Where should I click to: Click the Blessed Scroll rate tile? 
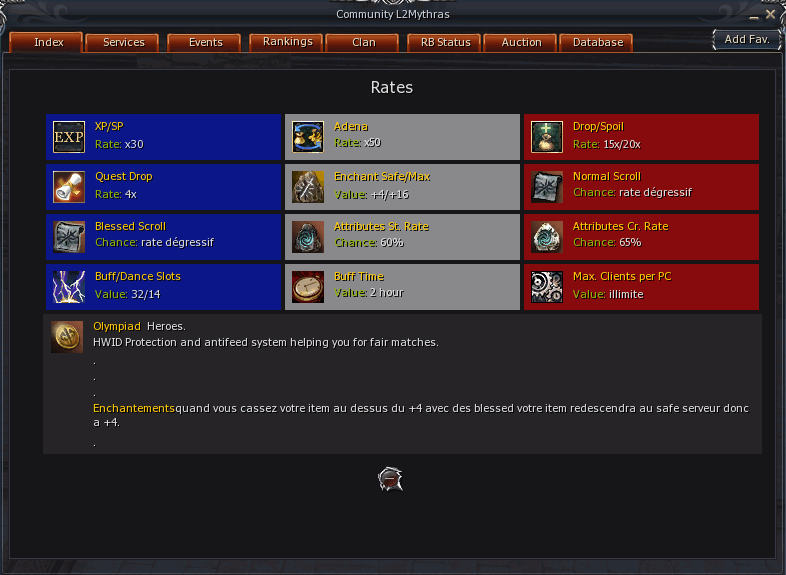163,237
